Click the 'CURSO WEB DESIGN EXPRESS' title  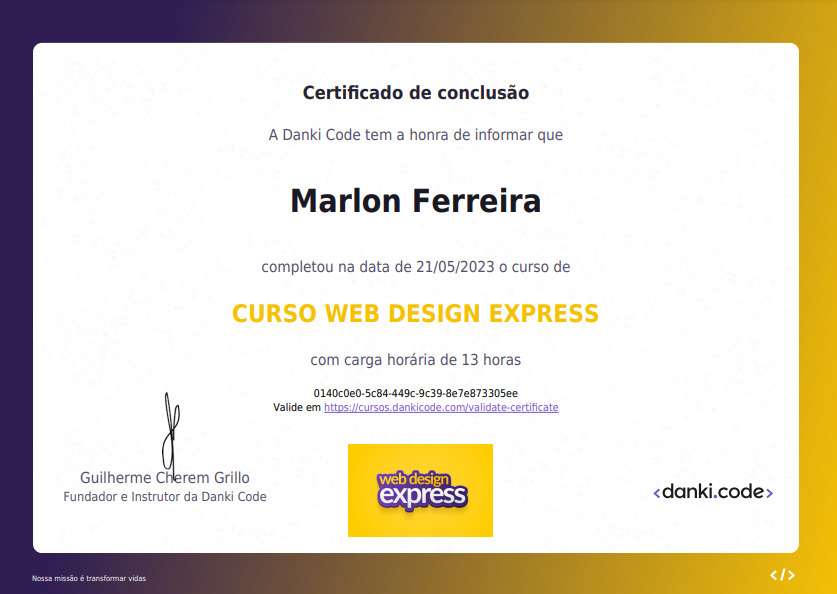point(415,313)
